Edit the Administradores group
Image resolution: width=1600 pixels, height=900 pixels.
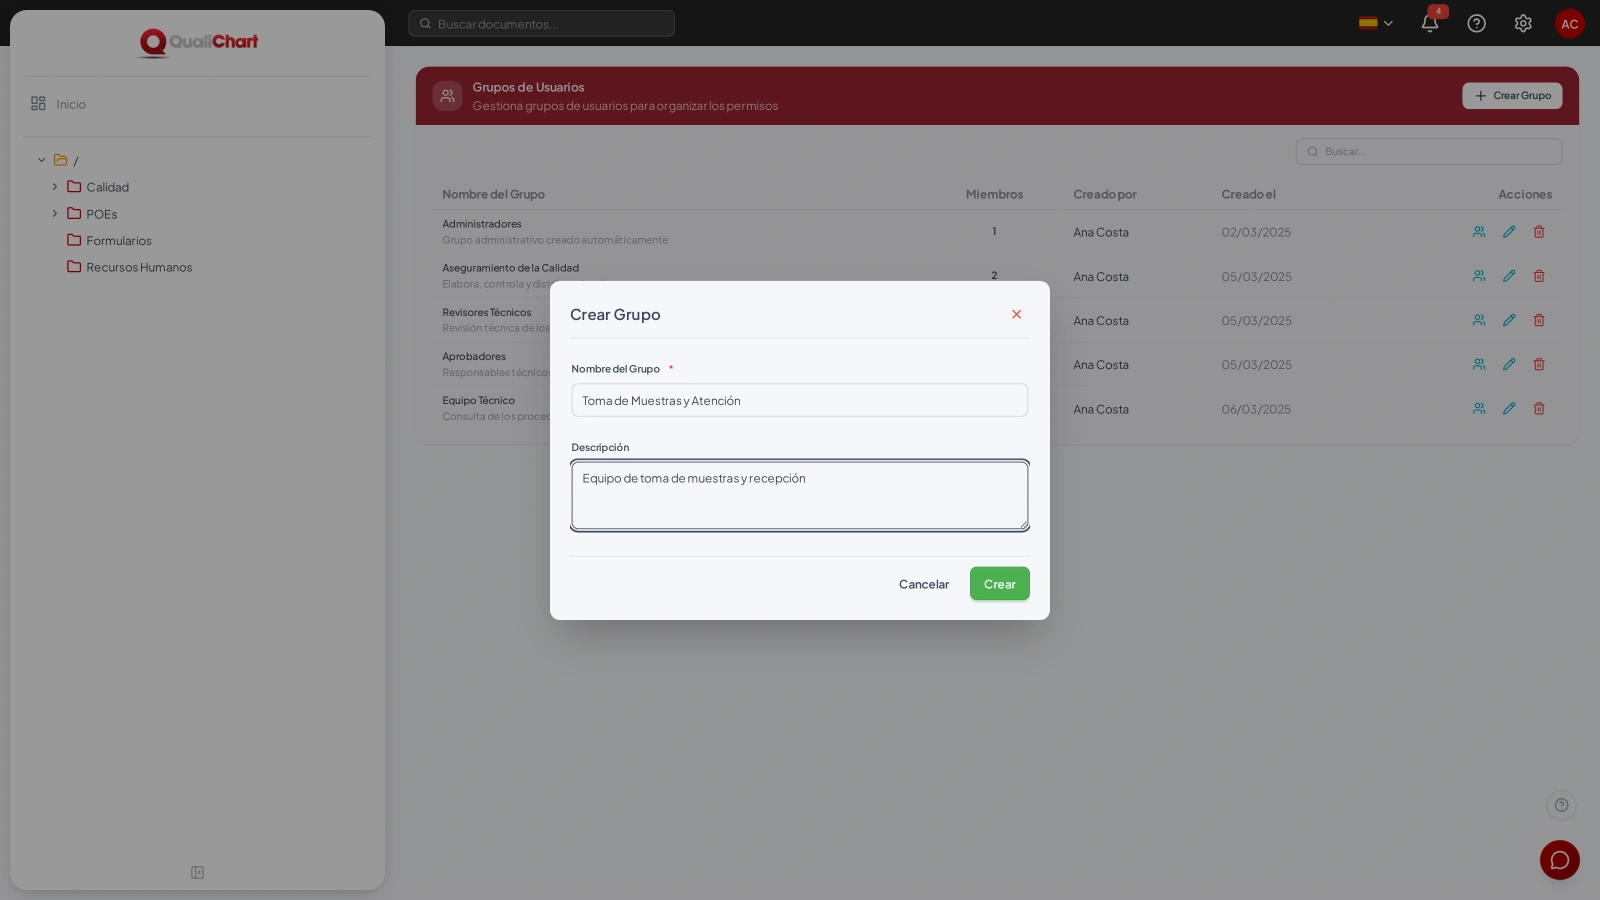[1509, 232]
